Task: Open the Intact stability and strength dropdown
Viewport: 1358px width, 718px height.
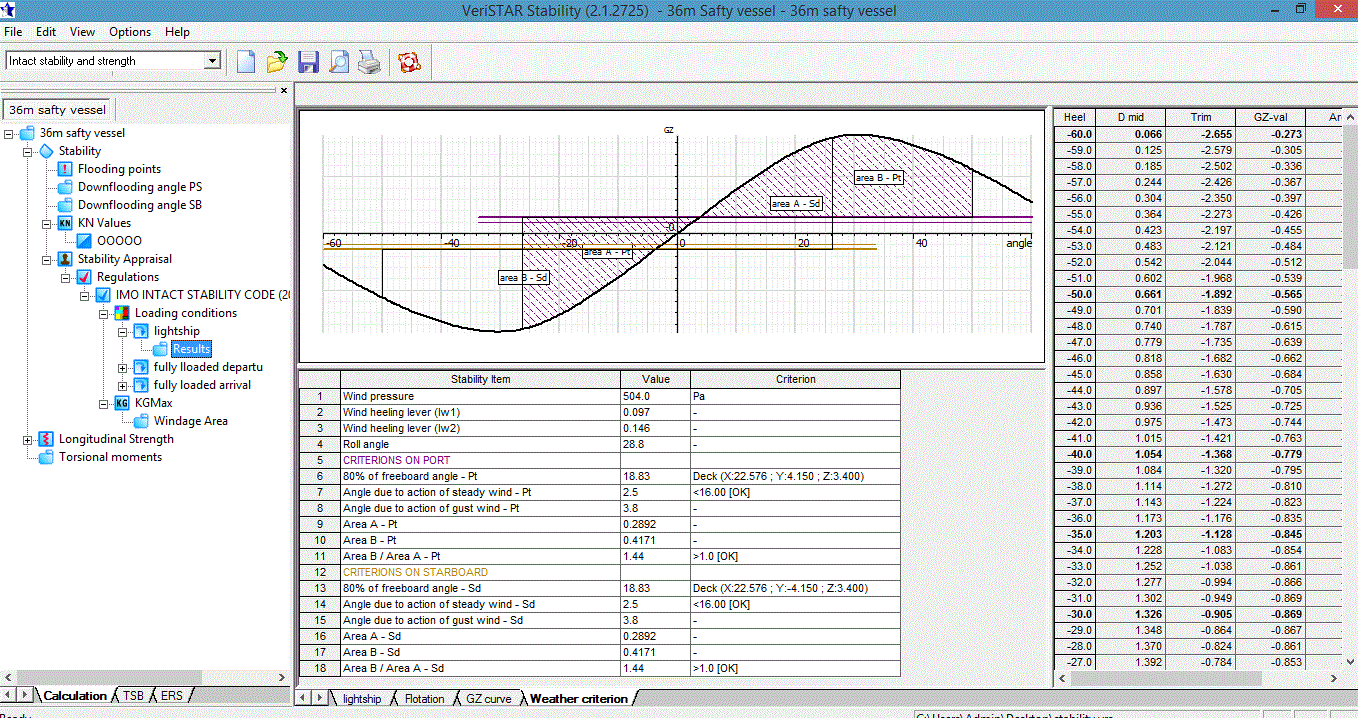Action: tap(211, 61)
